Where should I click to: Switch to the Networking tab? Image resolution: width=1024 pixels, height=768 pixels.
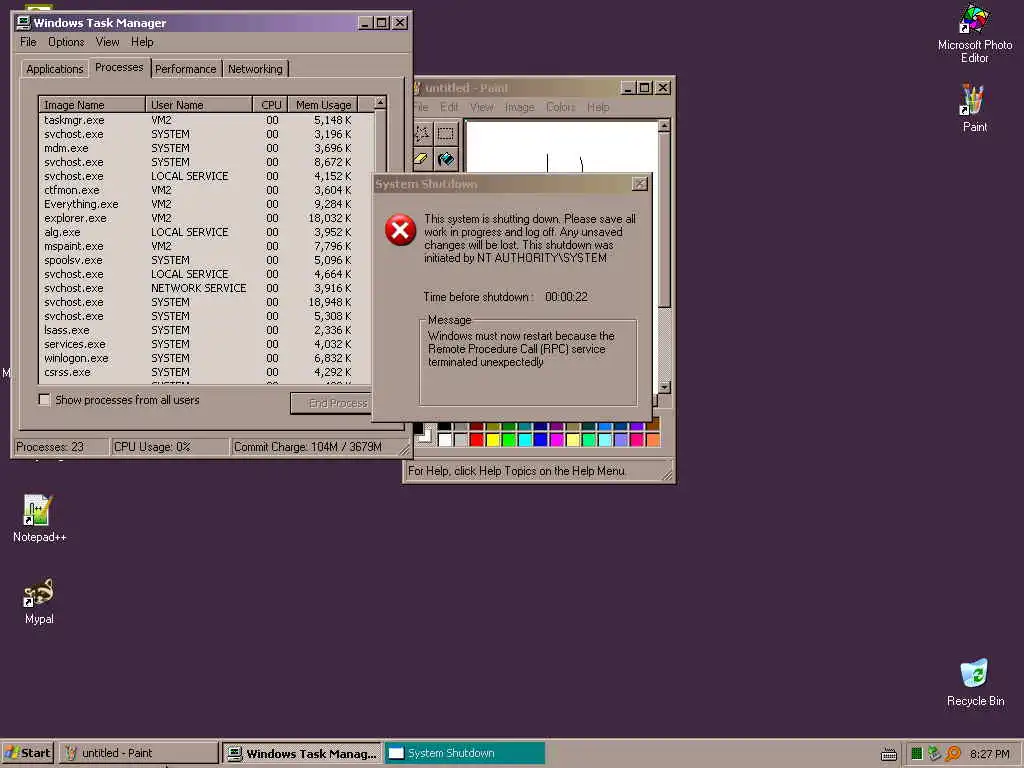tap(255, 69)
